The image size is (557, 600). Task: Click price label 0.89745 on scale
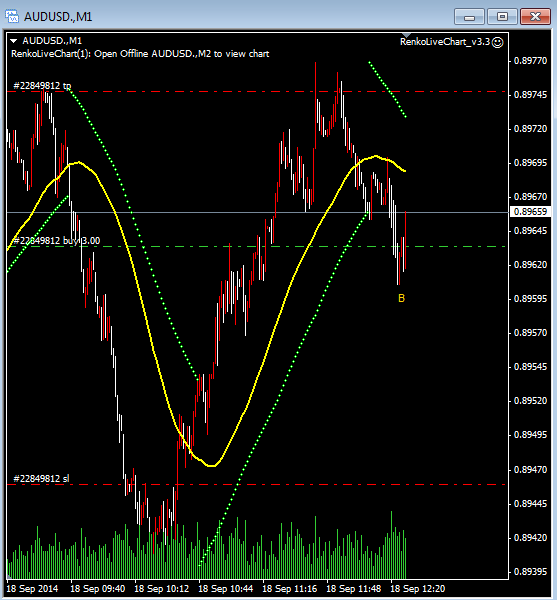(530, 95)
